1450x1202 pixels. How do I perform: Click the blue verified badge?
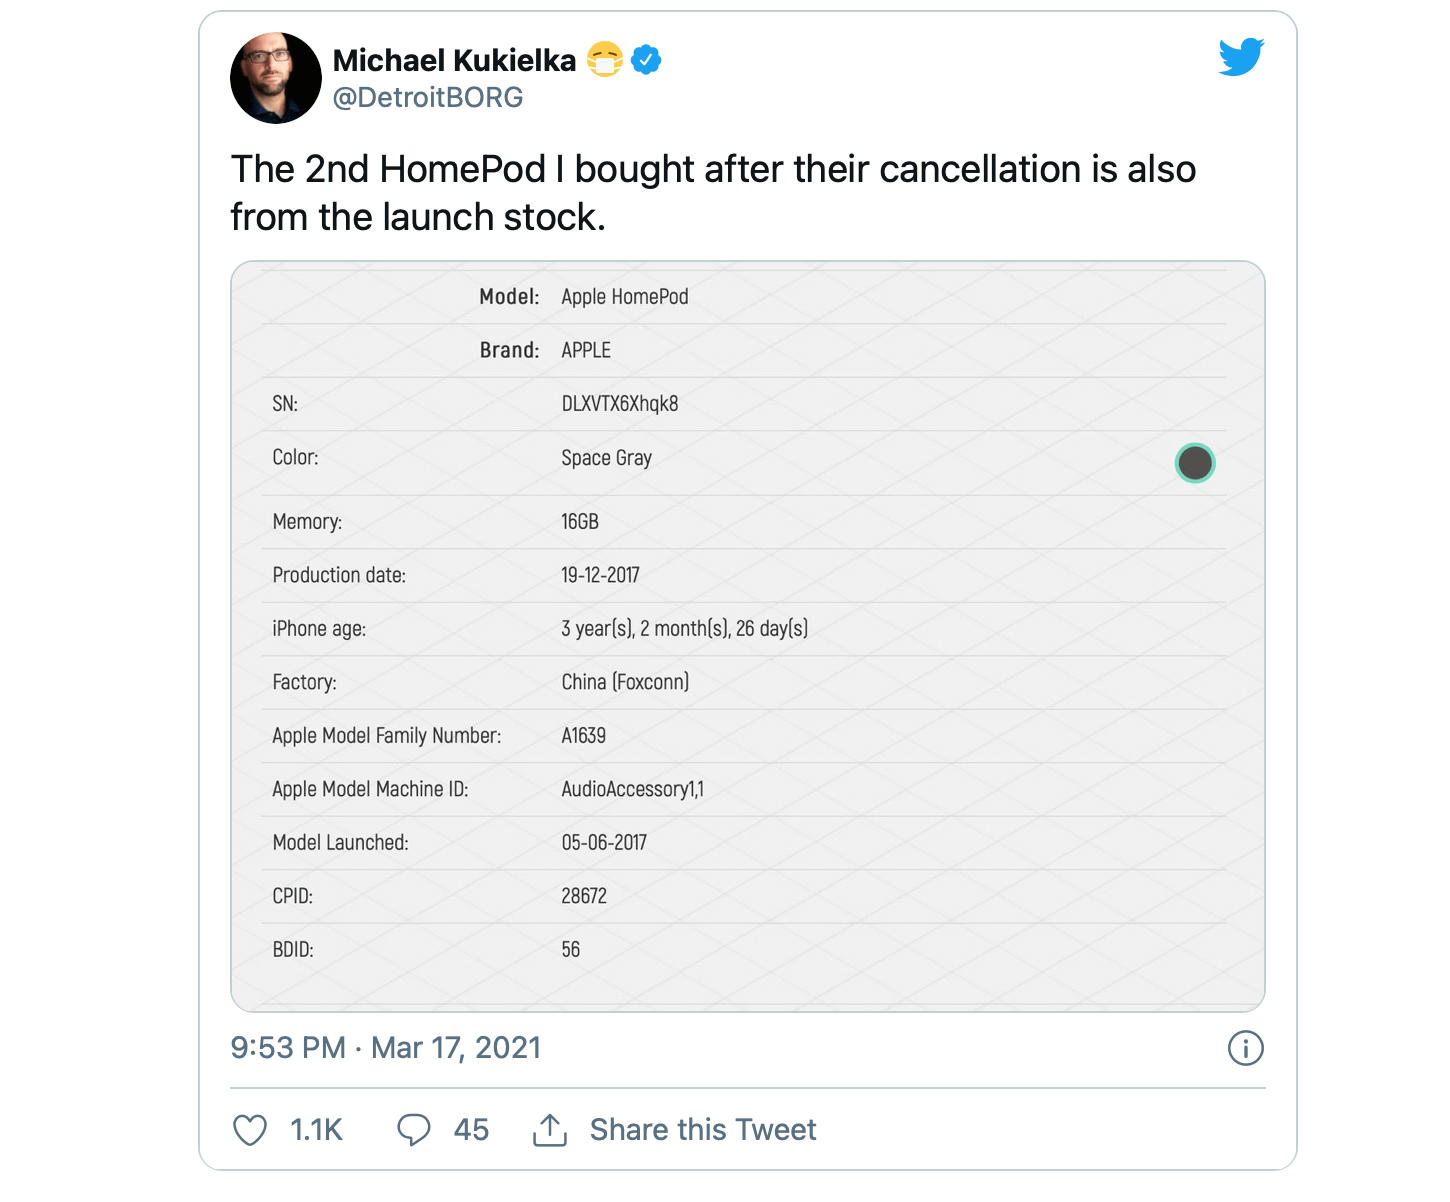(647, 60)
